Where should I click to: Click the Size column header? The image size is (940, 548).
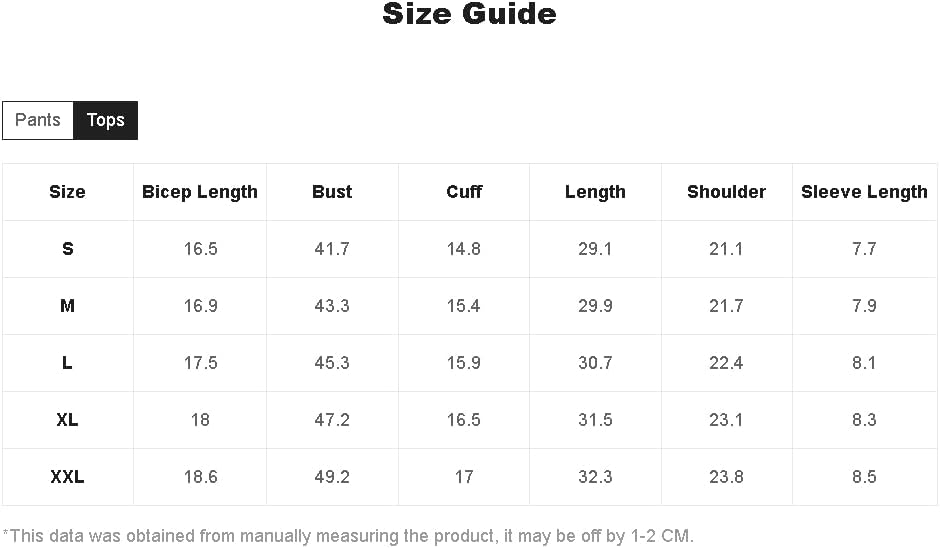(x=67, y=192)
